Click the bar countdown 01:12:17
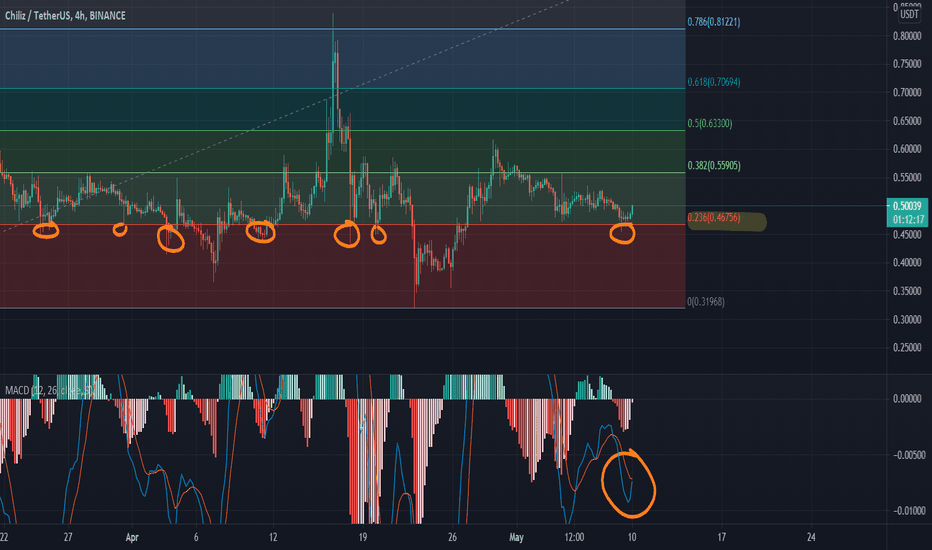The image size is (932, 550). [907, 219]
